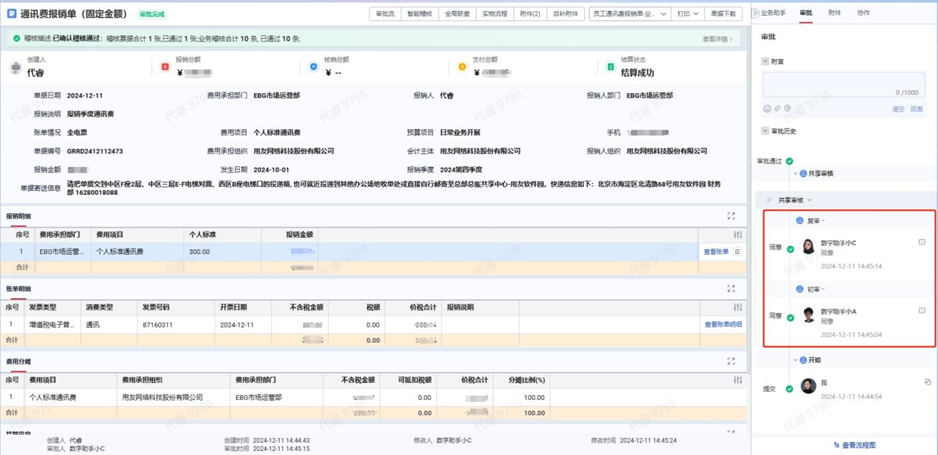Collapse the 附言 section toggle
938x455 pixels.
[765, 62]
